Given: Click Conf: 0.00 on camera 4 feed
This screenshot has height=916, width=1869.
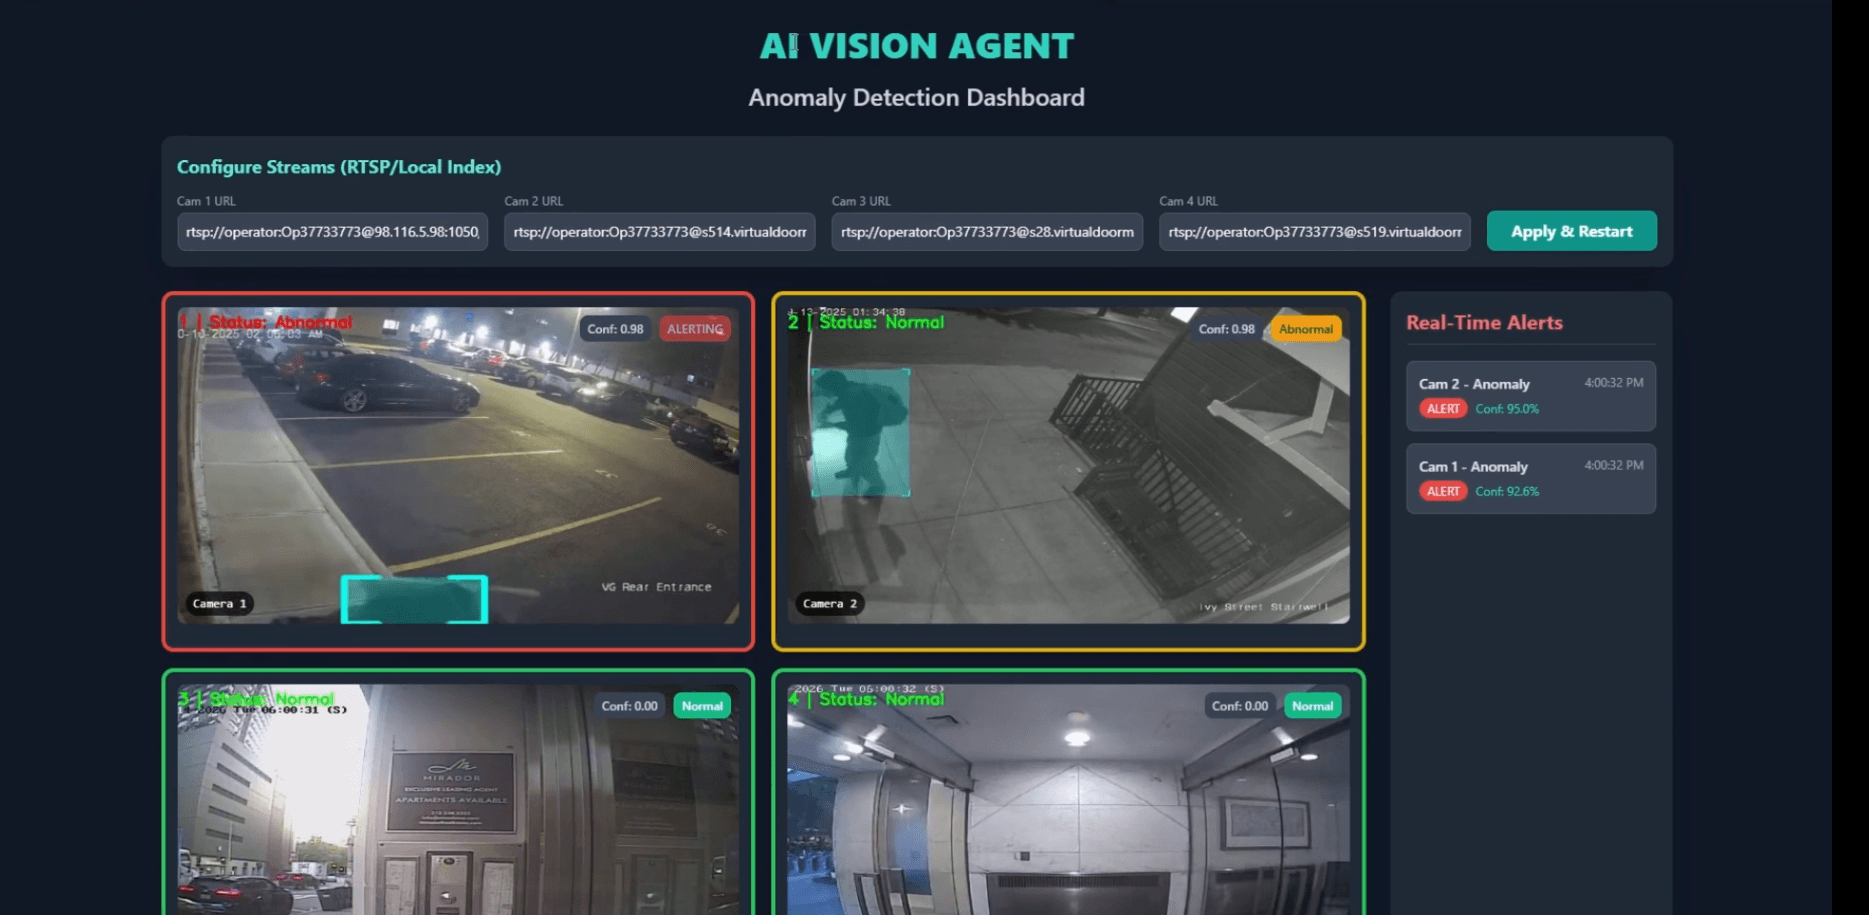Looking at the screenshot, I should pyautogui.click(x=1240, y=706).
